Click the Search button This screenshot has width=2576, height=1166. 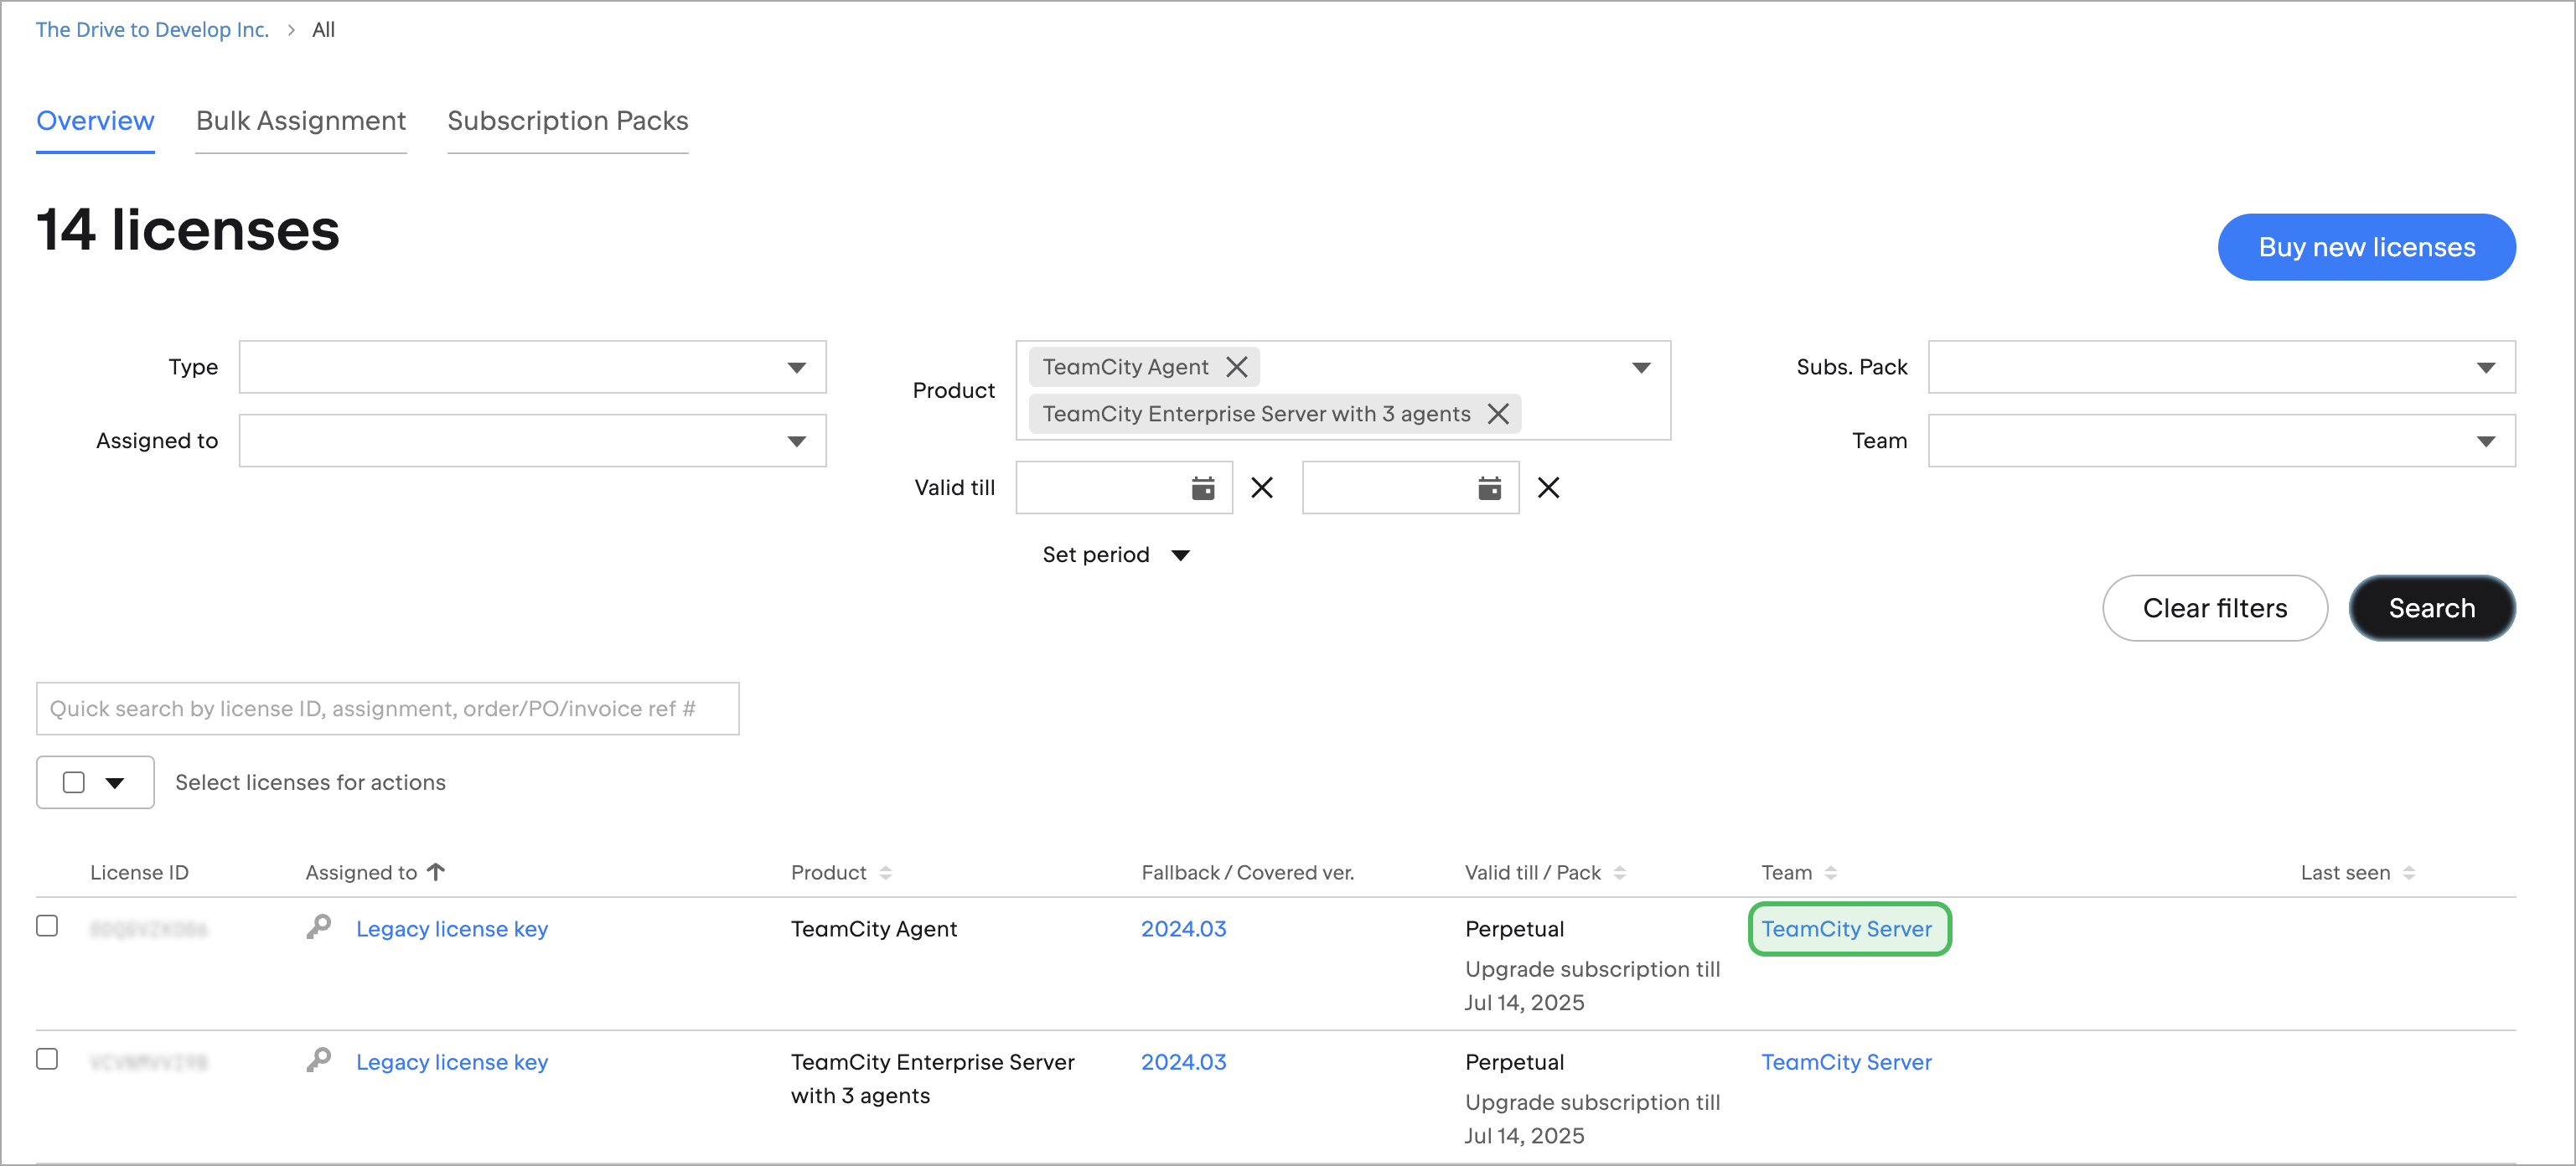coord(2431,608)
